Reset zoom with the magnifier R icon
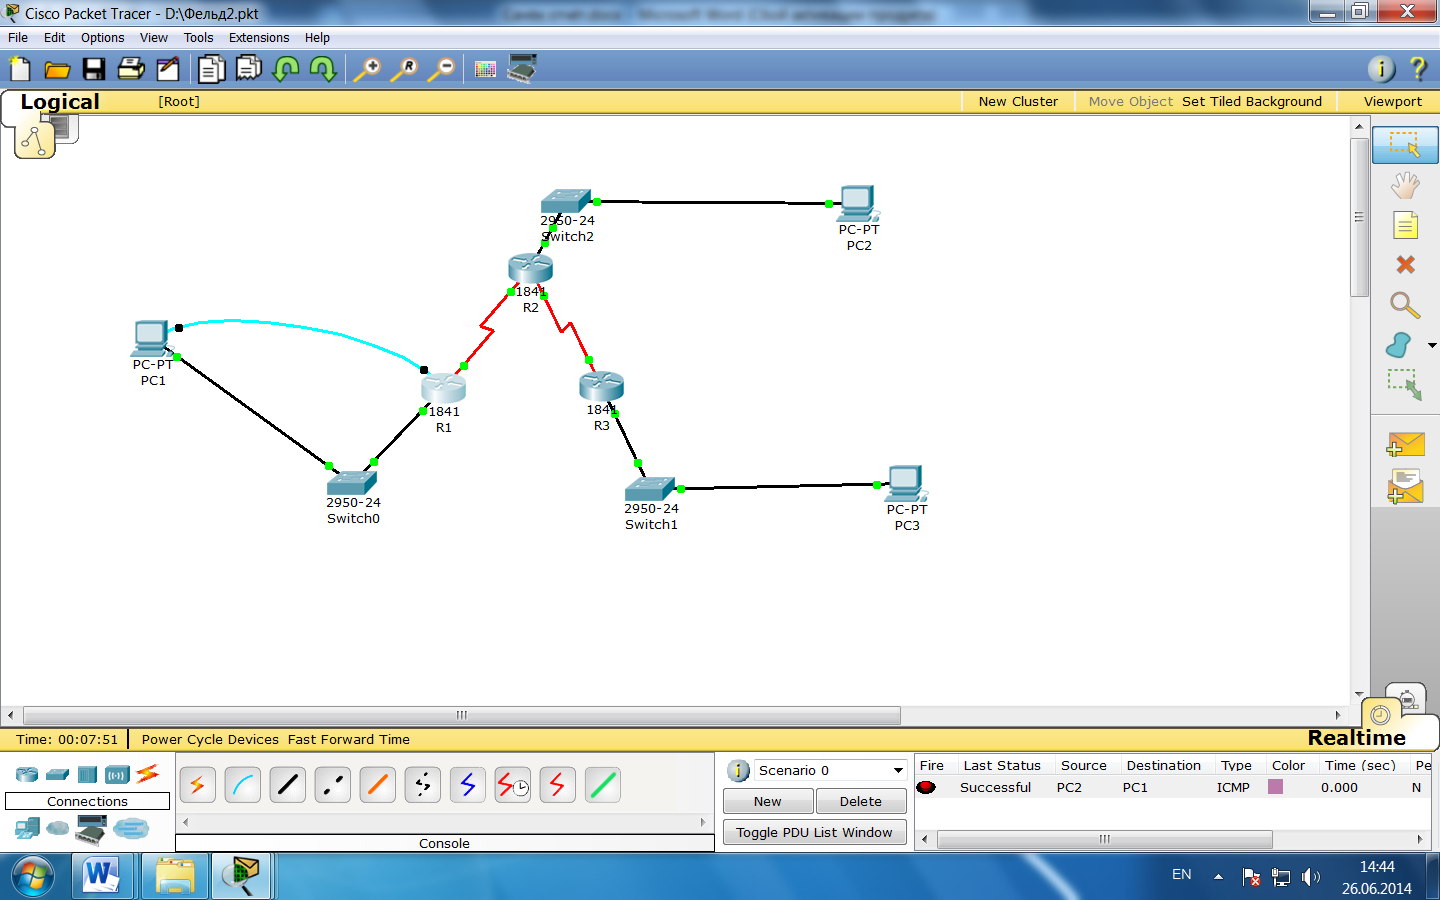Screen dimensions: 1440x900 [404, 69]
